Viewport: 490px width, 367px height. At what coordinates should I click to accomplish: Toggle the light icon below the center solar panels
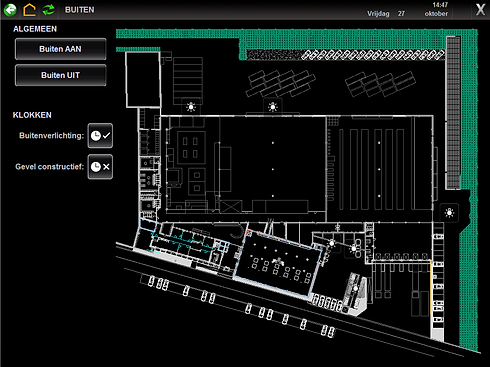[273, 107]
